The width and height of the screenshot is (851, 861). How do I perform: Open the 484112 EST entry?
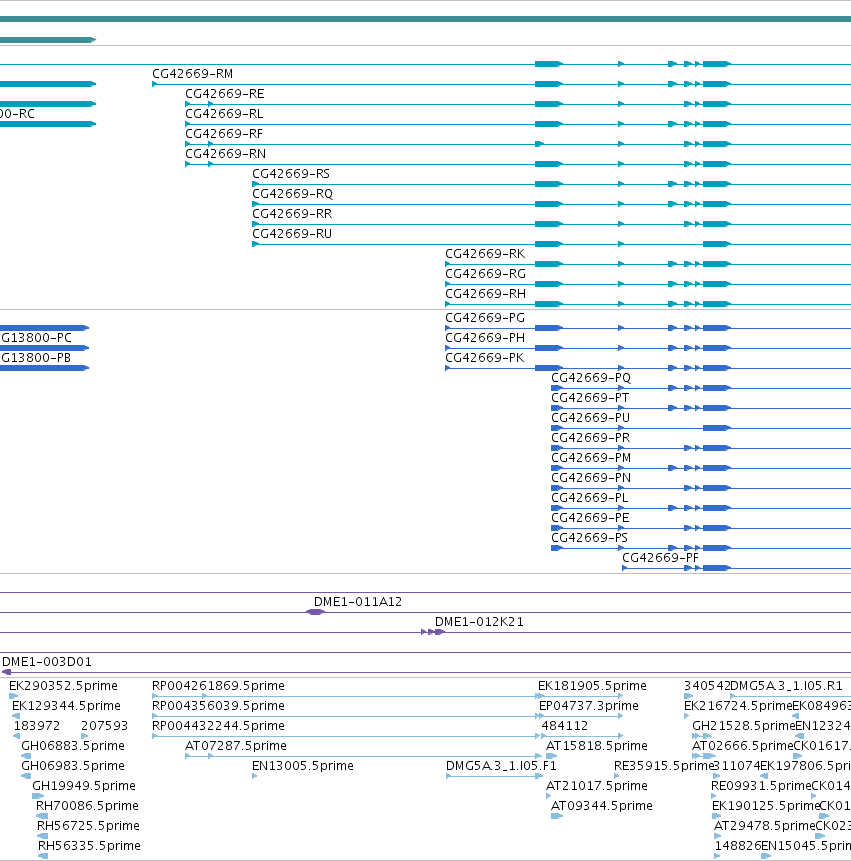[x=564, y=726]
